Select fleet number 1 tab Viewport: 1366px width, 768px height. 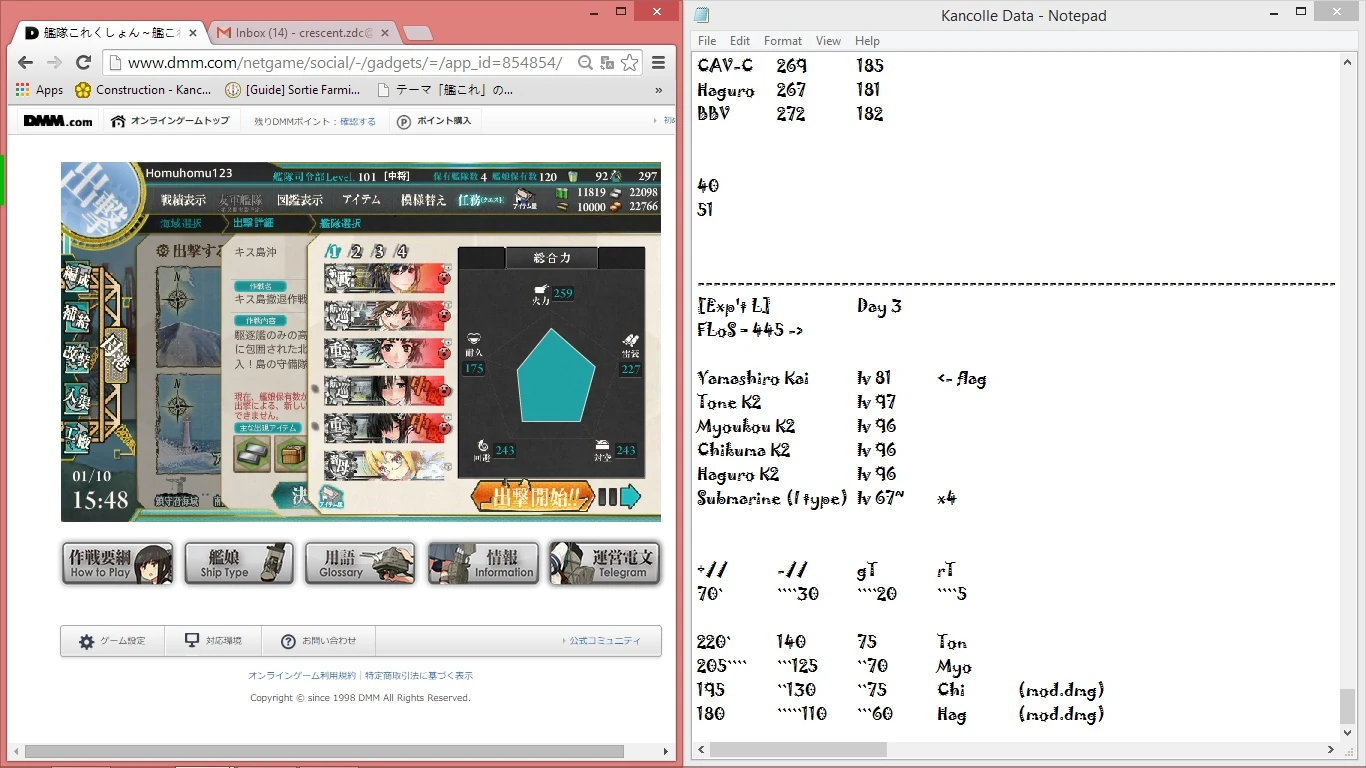click(x=335, y=251)
